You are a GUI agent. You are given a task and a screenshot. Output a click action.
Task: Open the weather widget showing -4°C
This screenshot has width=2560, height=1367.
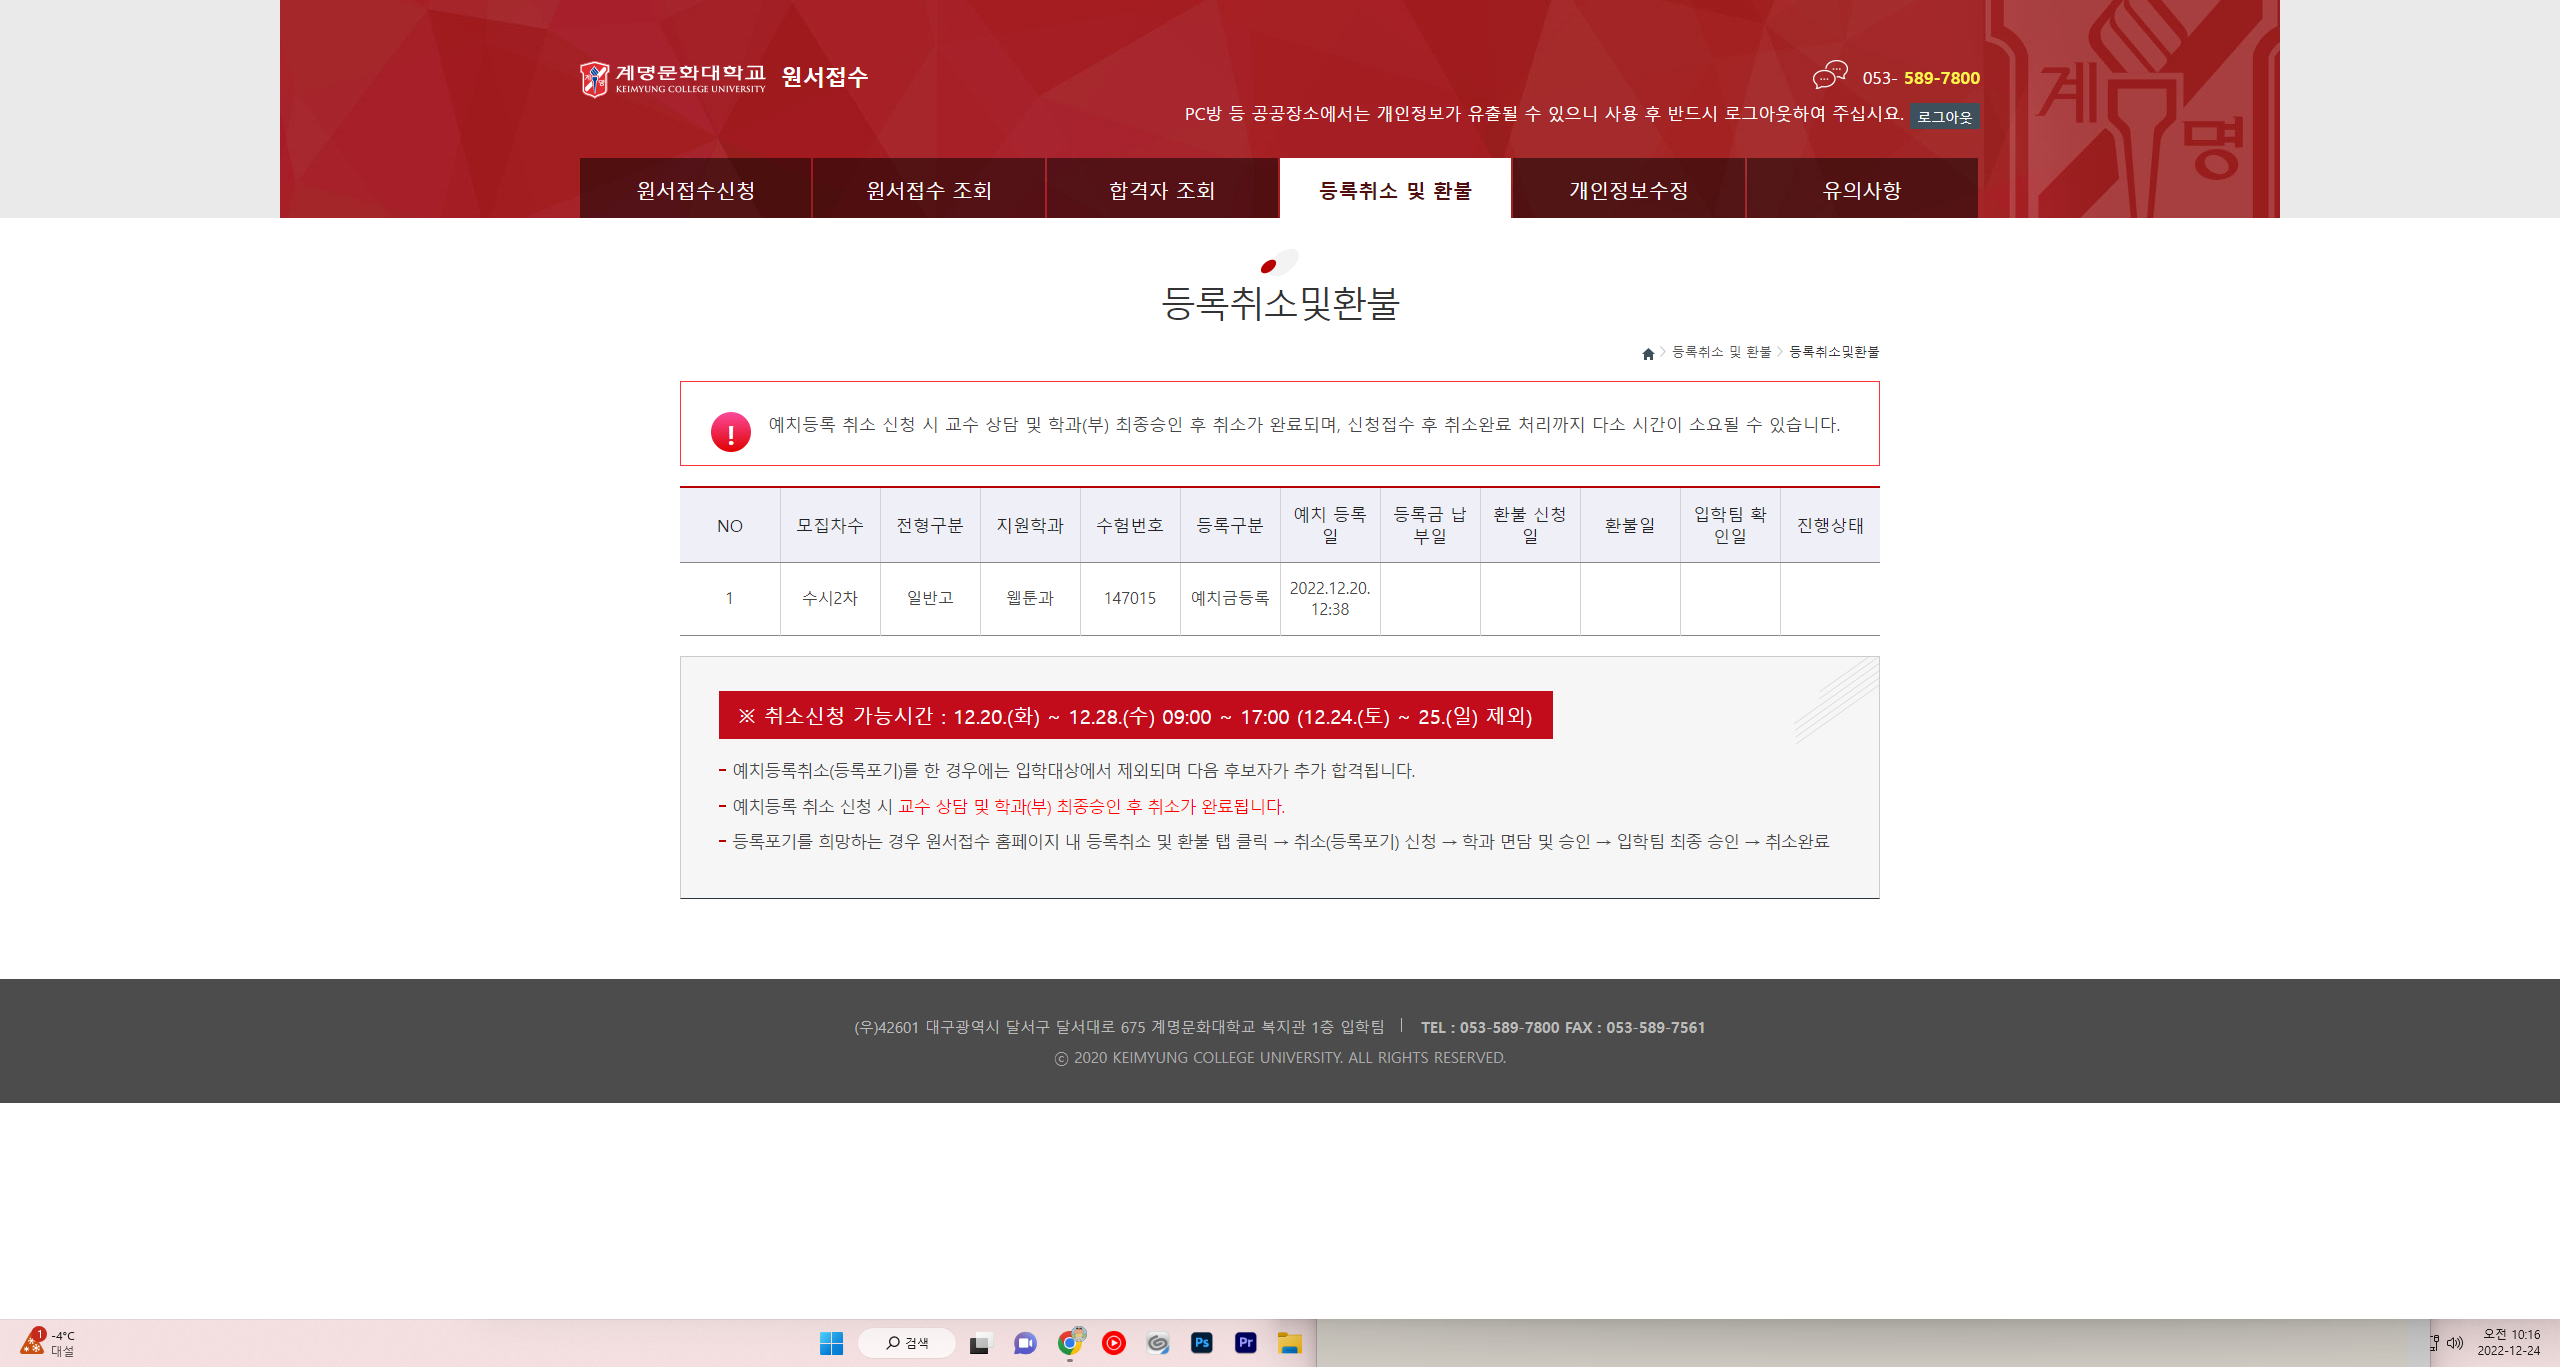tap(48, 1342)
